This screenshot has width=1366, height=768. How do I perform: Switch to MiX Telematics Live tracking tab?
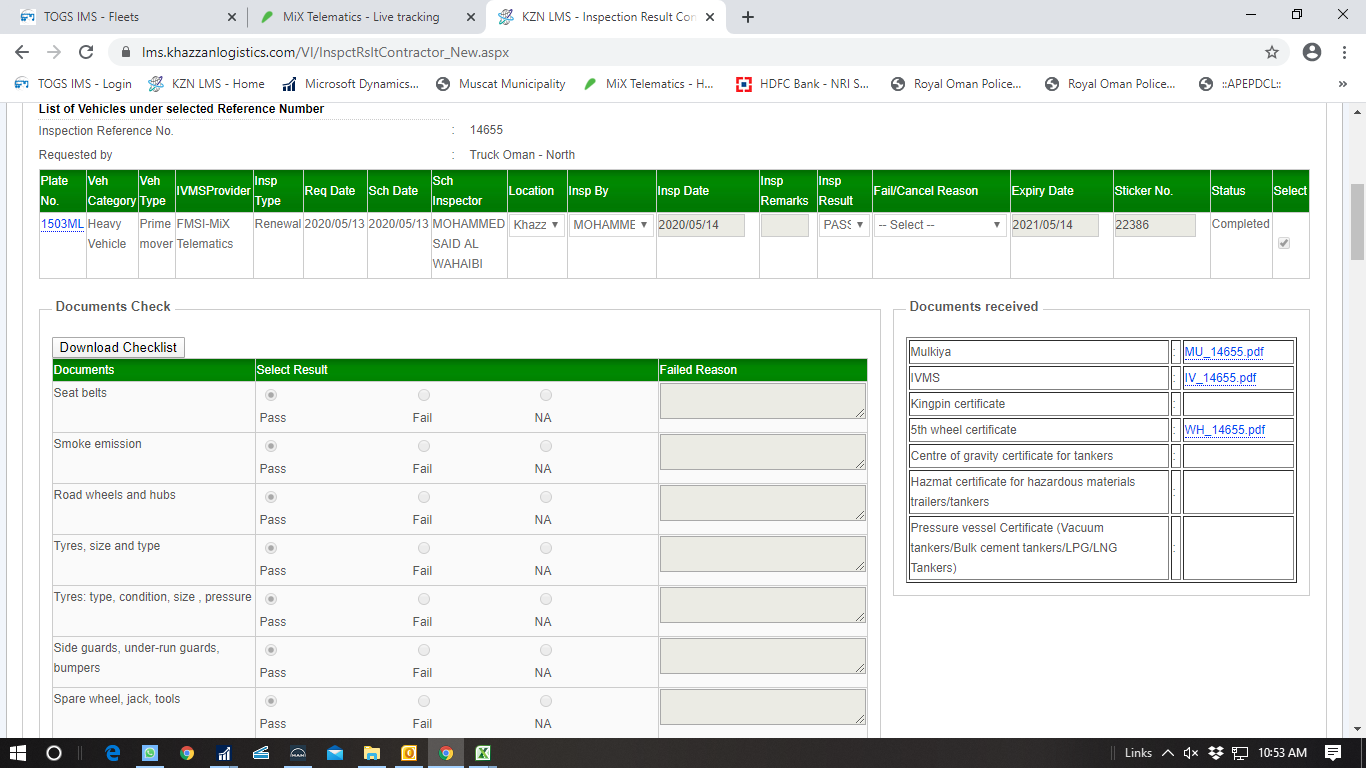click(360, 17)
